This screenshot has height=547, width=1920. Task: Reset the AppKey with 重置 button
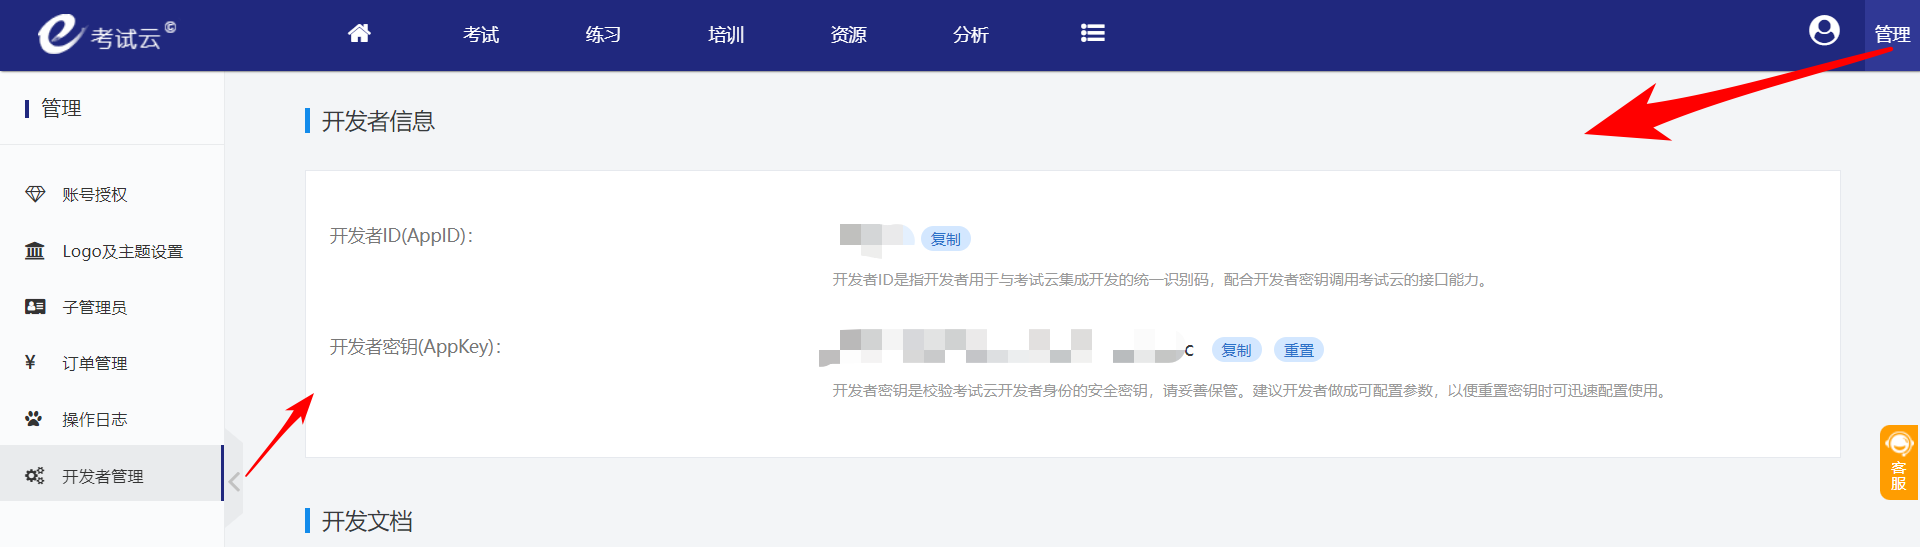(1298, 350)
